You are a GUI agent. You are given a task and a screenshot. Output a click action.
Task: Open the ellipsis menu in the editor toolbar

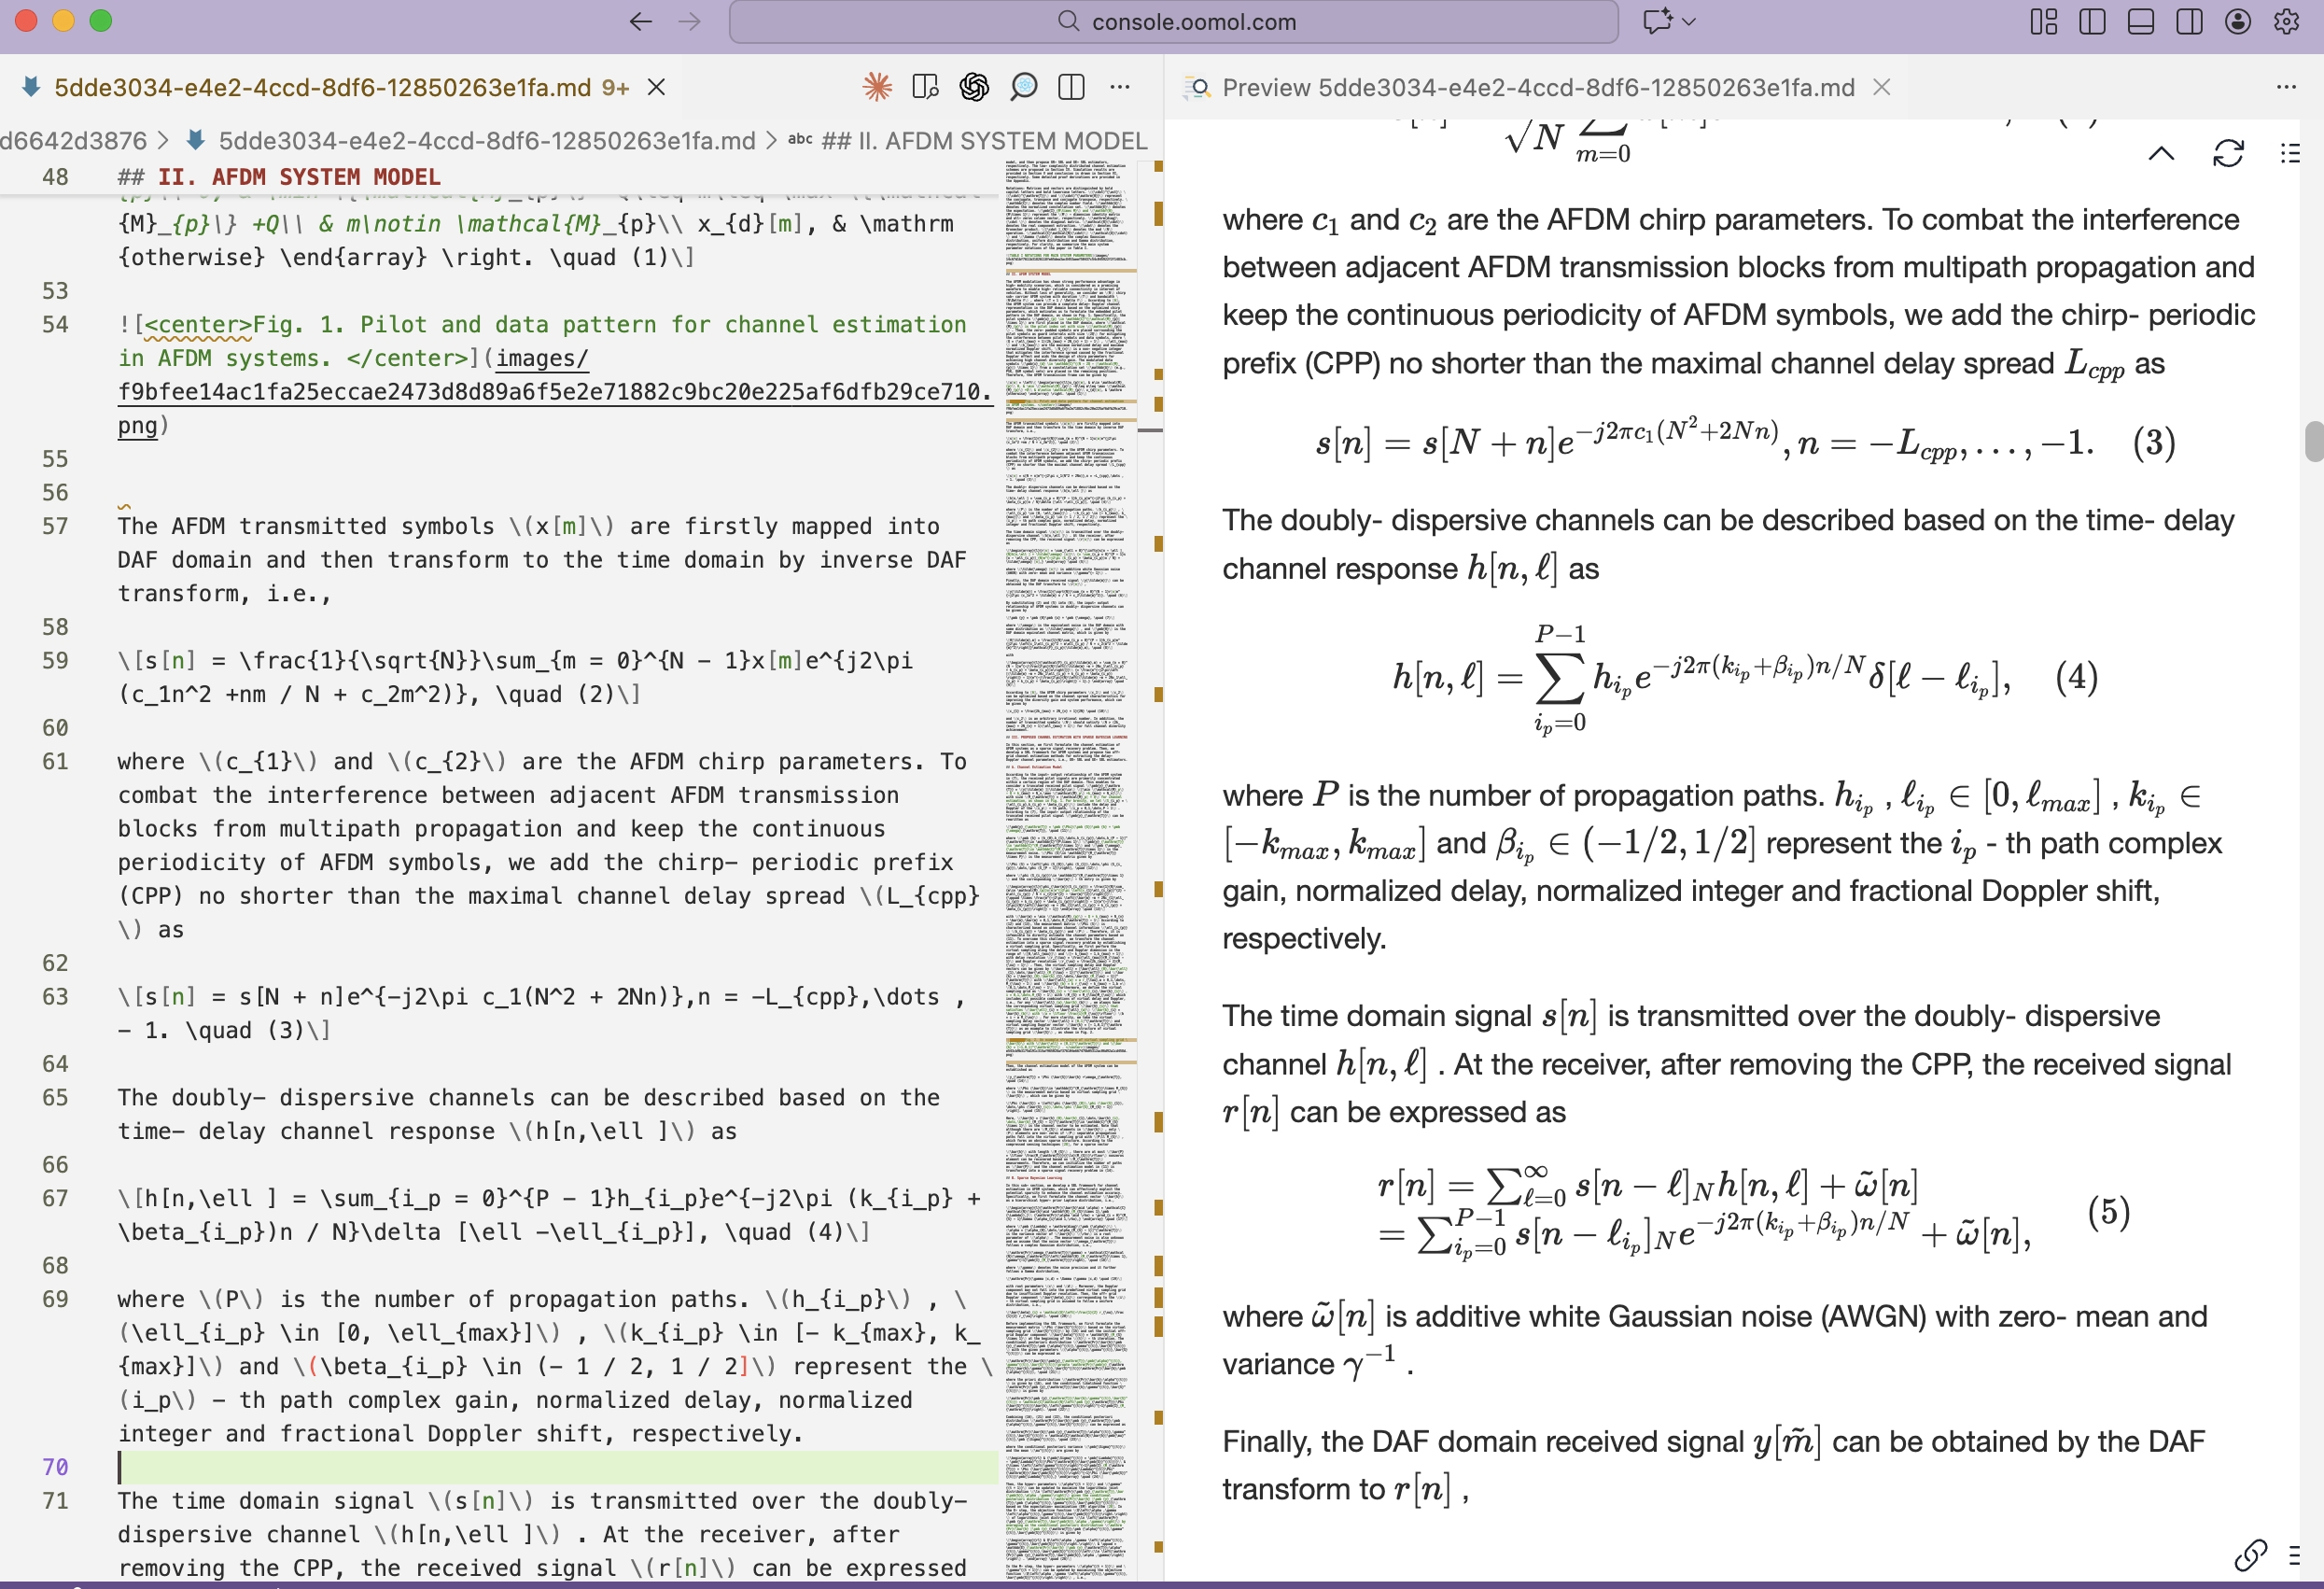pos(1120,87)
